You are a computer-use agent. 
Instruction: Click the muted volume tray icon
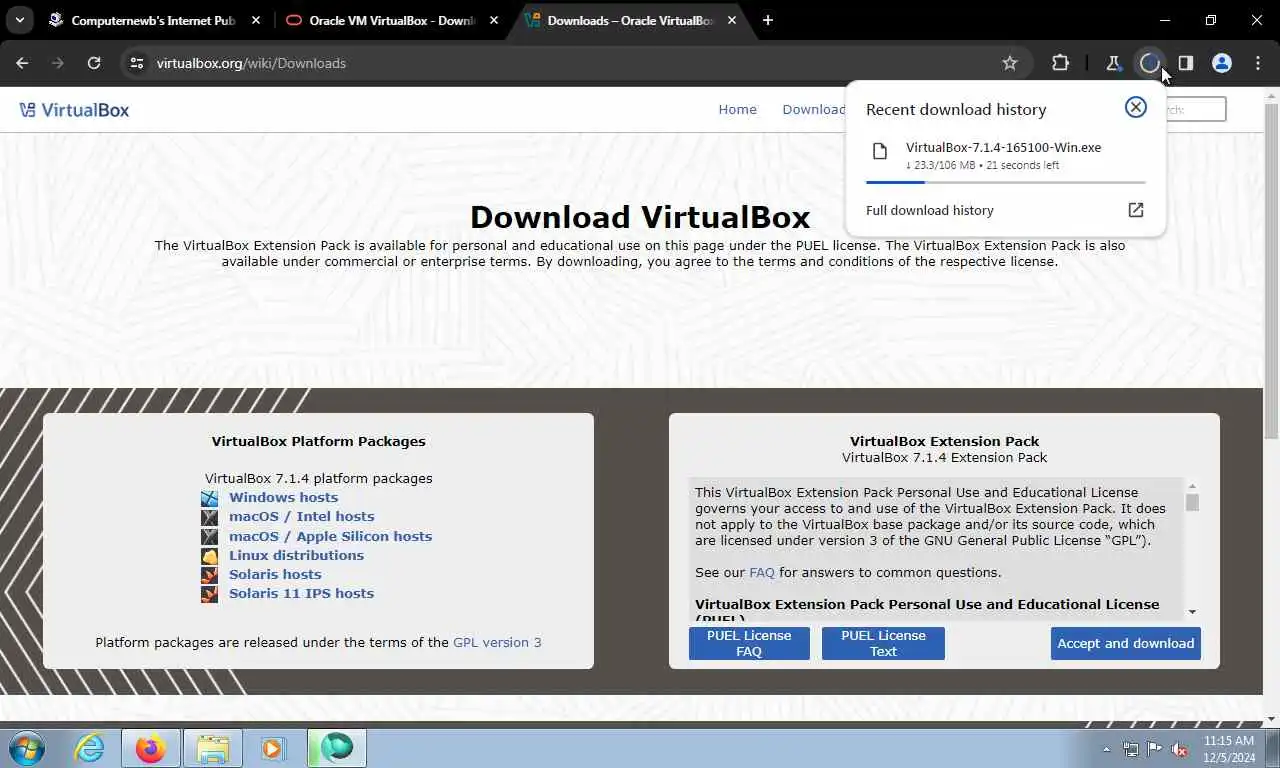[x=1179, y=749]
